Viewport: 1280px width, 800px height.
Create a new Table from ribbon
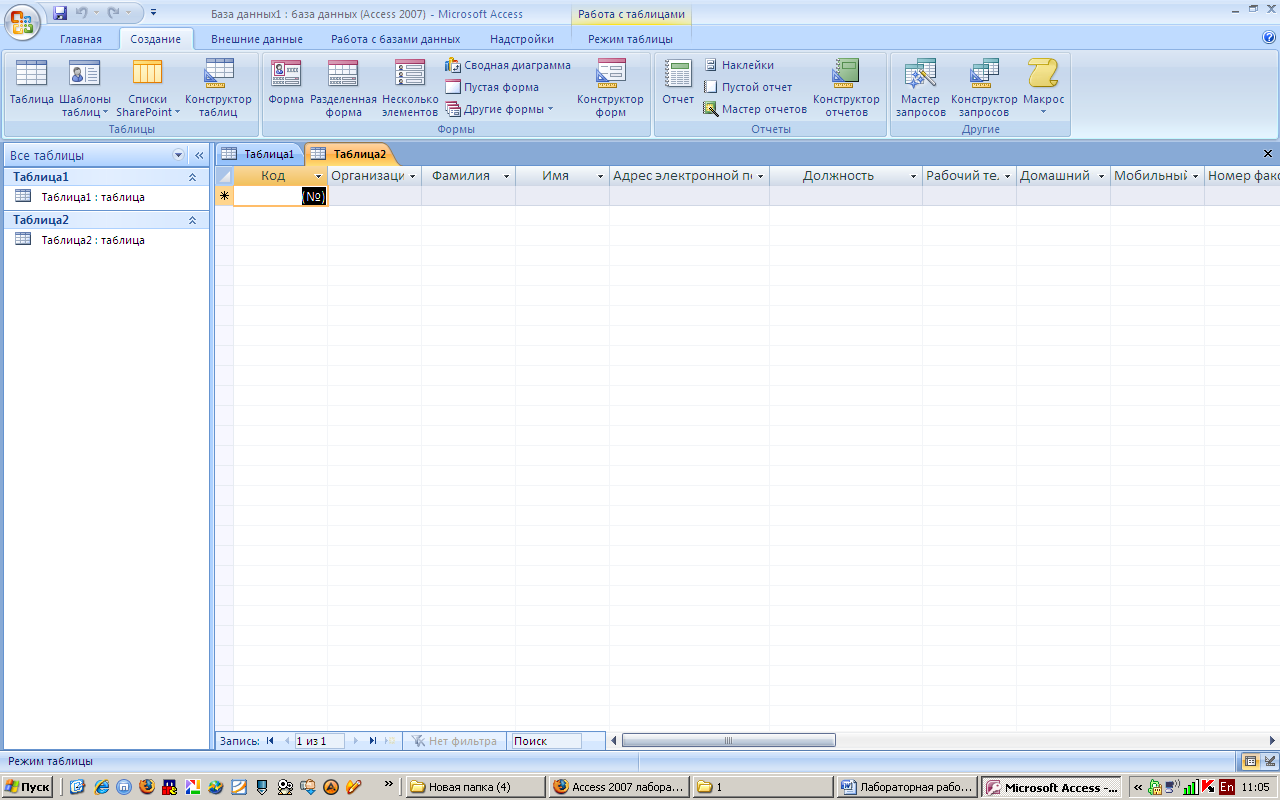tap(31, 83)
